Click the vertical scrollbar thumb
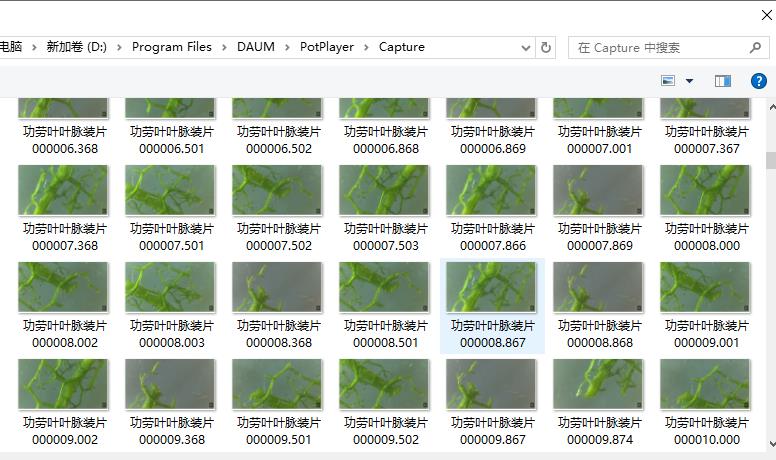The image size is (776, 460). (x=770, y=160)
